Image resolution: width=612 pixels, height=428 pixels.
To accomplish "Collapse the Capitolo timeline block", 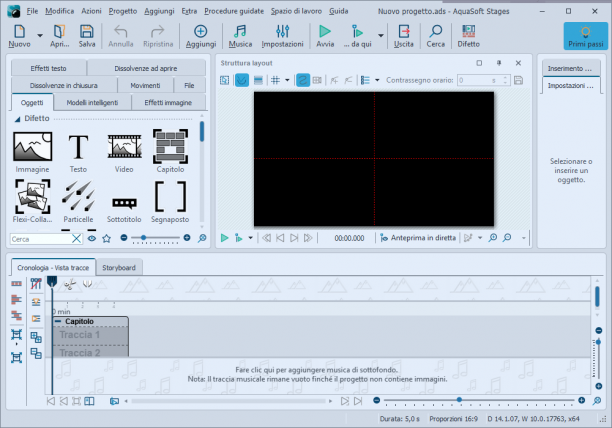I will [58, 321].
